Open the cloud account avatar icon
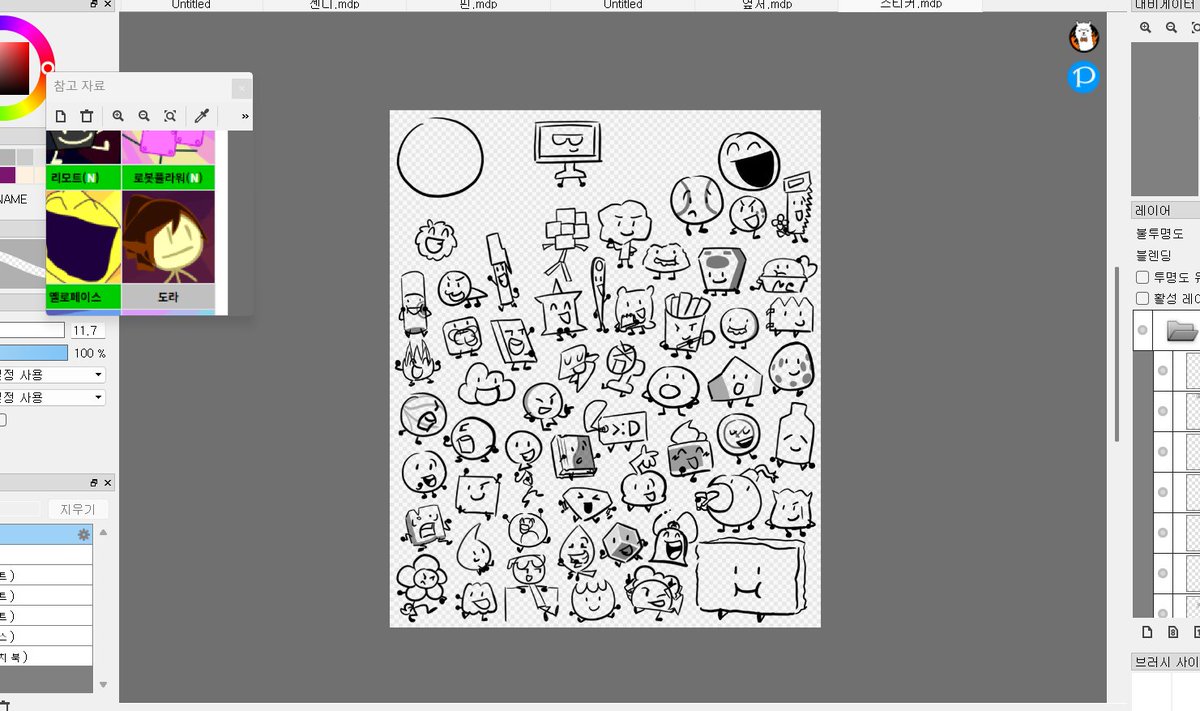The width and height of the screenshot is (1200, 711). tap(1083, 38)
